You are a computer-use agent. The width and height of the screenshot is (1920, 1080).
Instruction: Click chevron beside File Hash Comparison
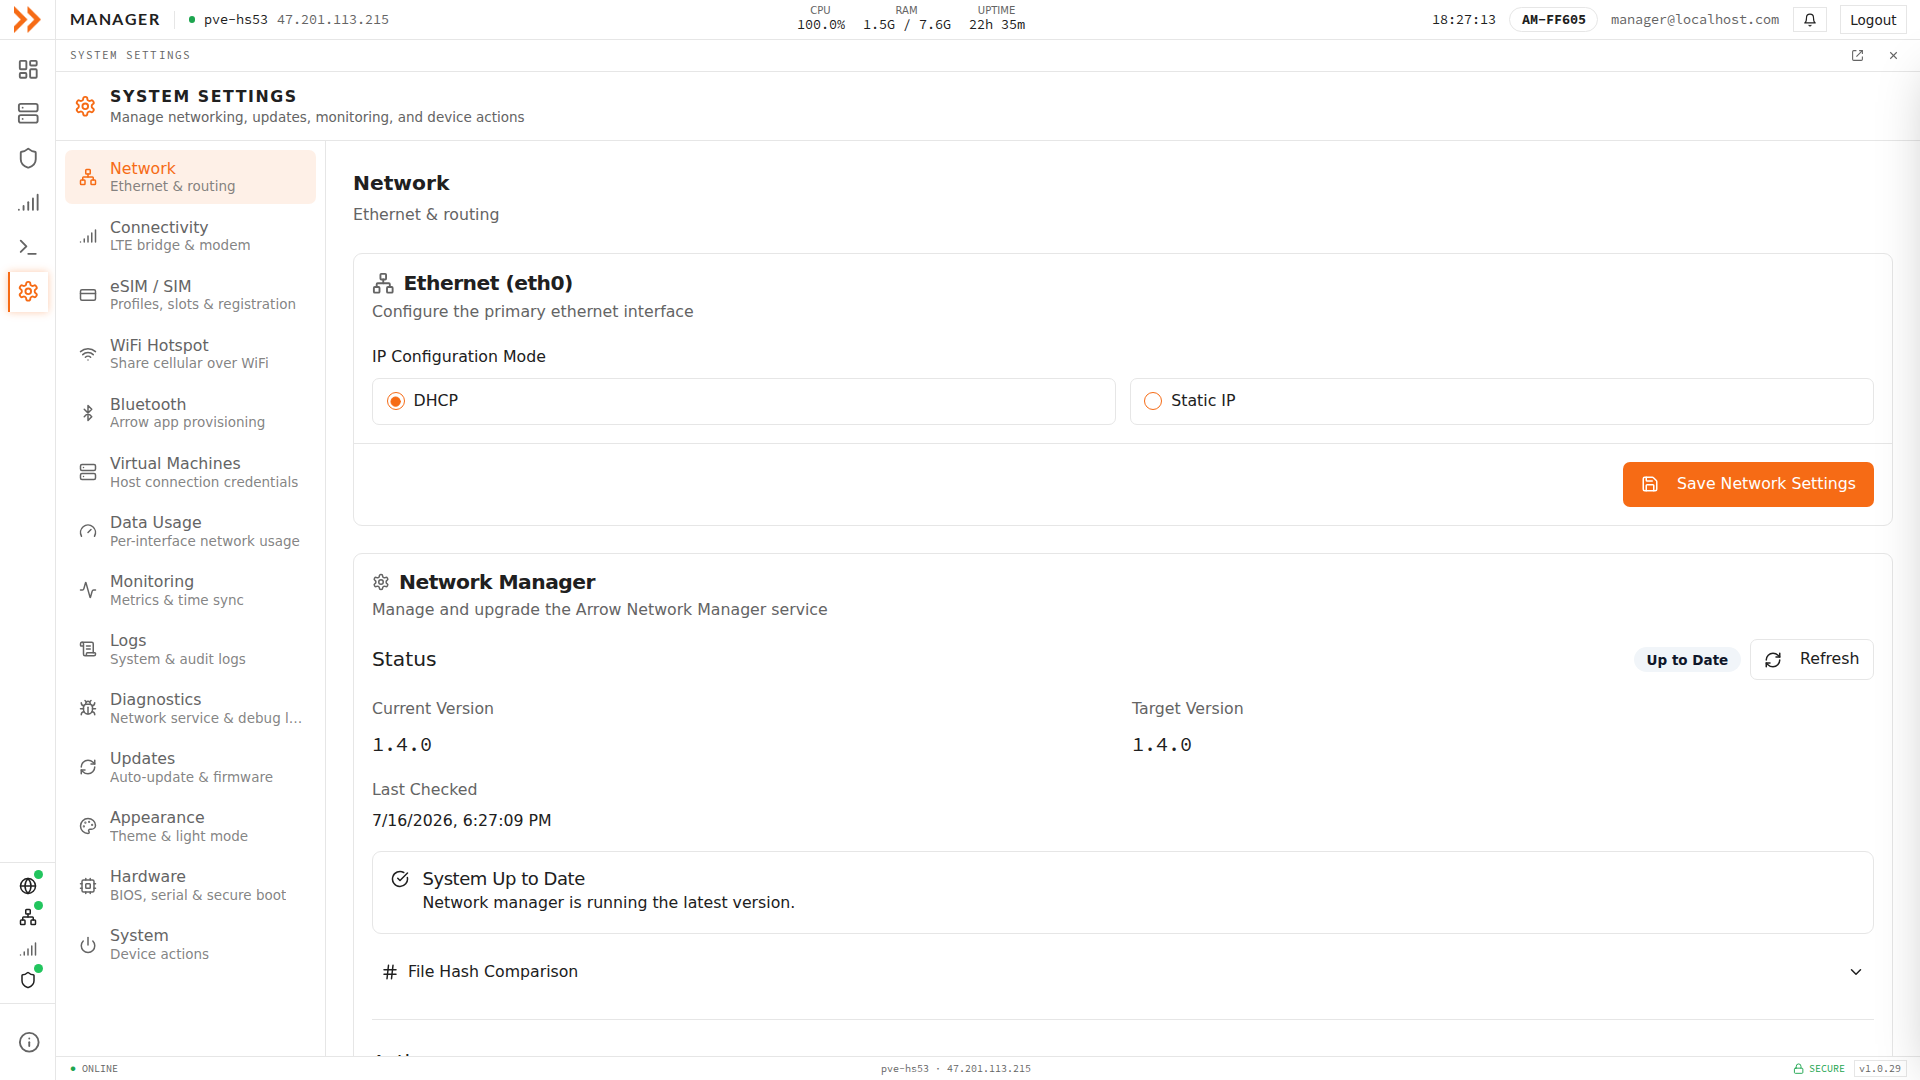(1856, 972)
